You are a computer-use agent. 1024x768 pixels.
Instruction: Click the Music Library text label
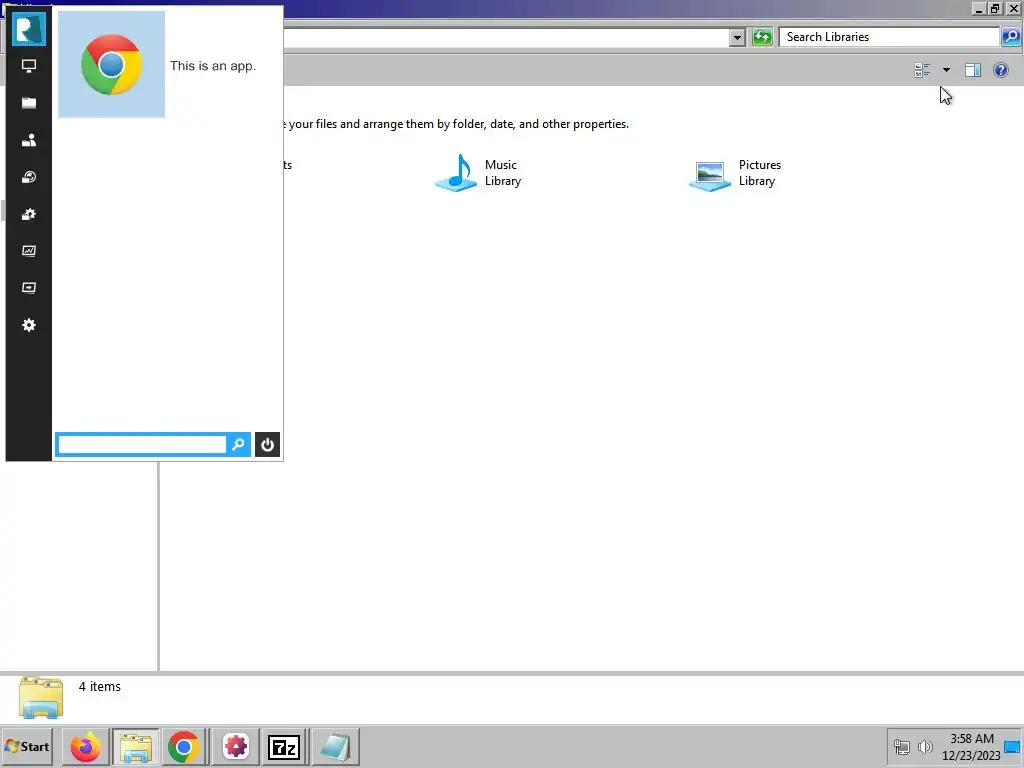tap(503, 173)
